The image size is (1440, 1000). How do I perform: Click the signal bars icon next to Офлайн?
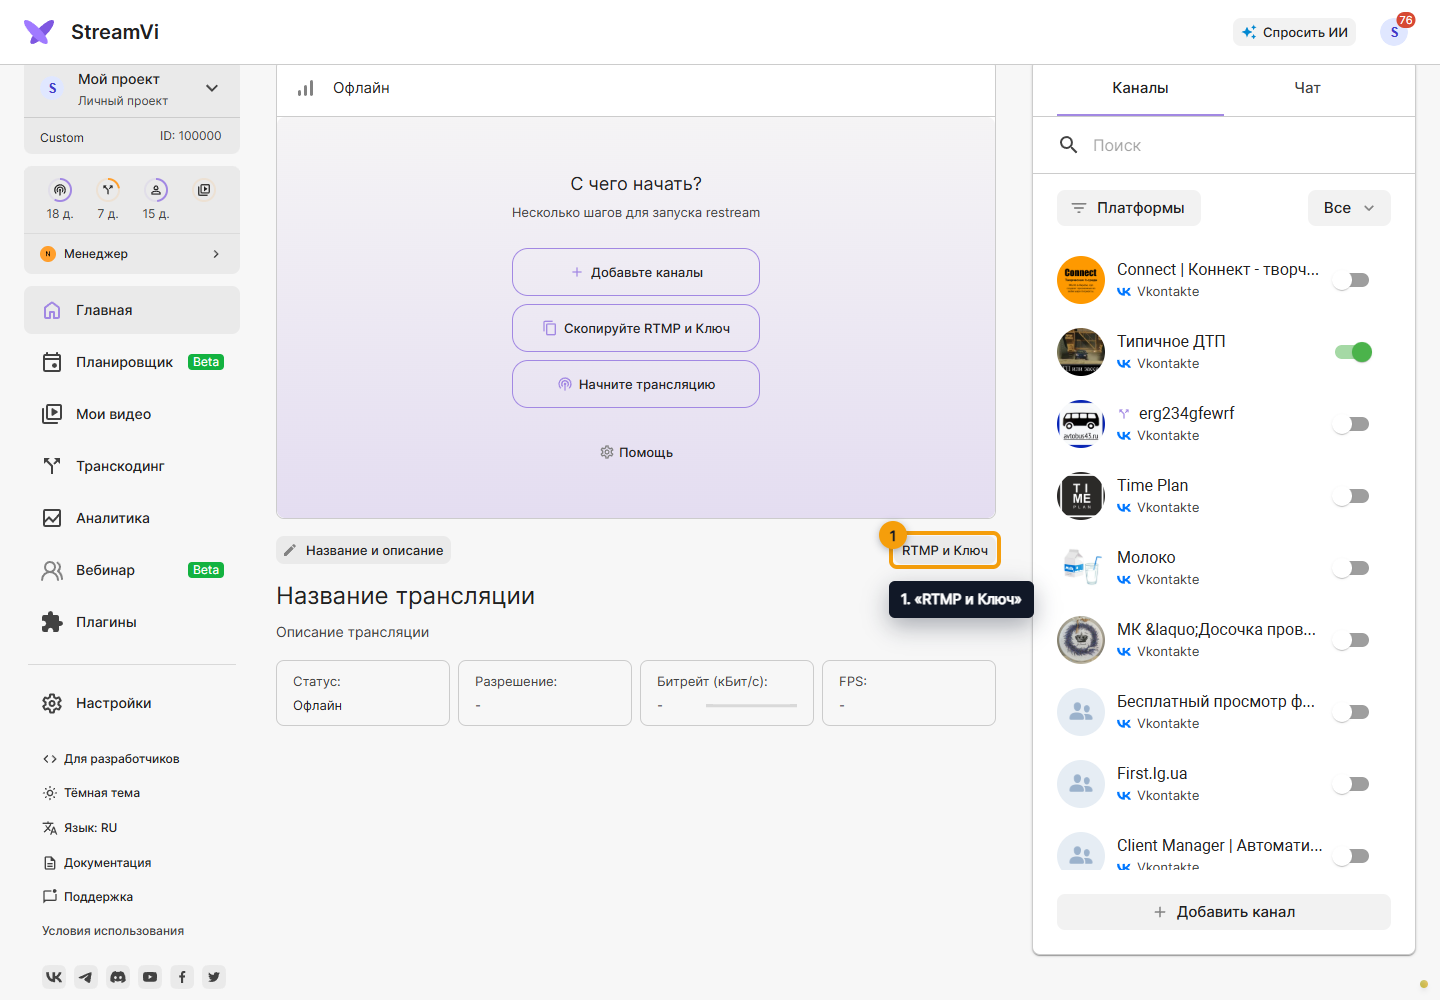click(306, 88)
